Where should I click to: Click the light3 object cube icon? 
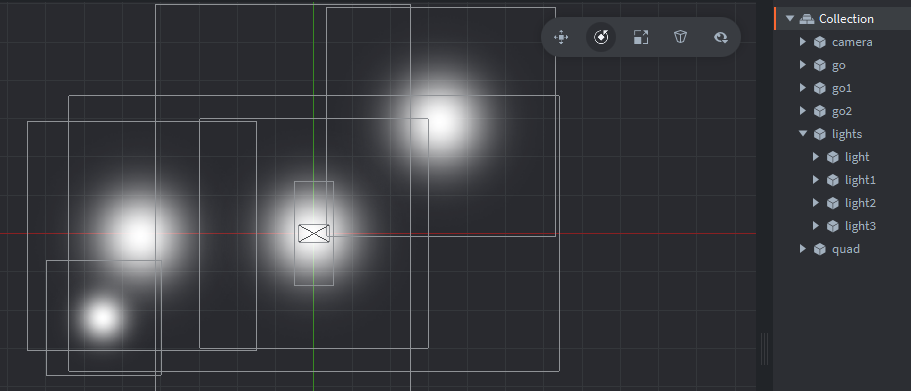(833, 226)
